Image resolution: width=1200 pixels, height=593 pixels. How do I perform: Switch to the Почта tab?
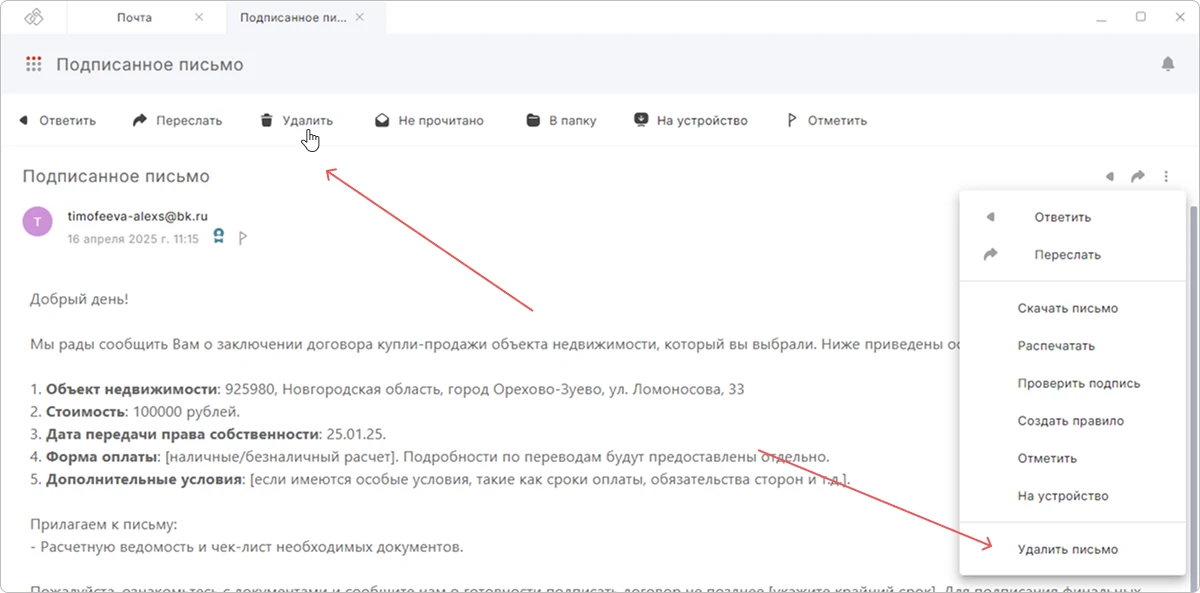coord(134,17)
